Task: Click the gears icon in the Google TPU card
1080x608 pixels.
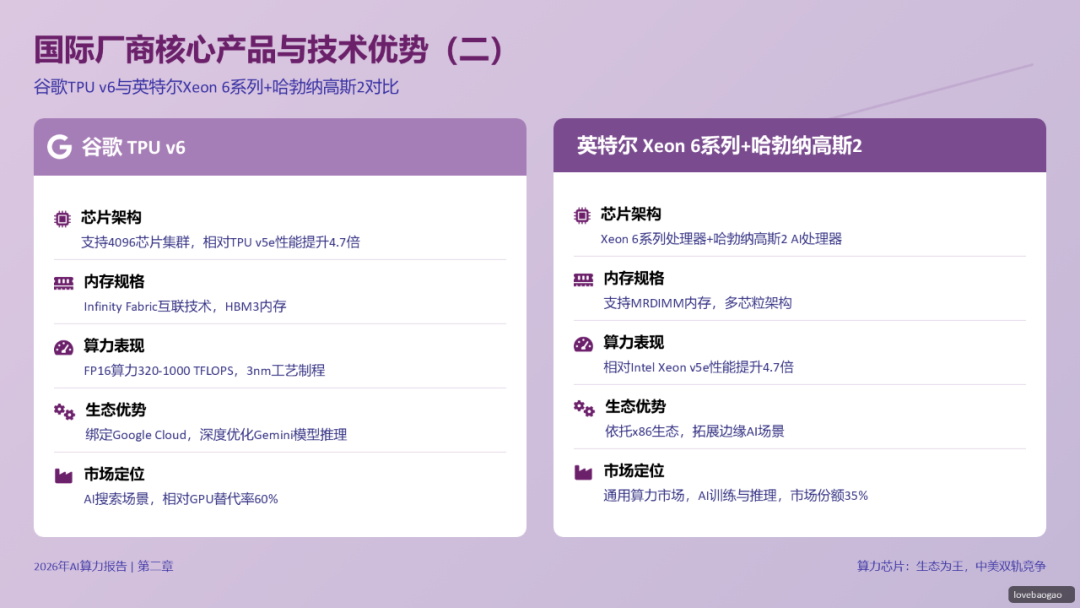Action: click(64, 411)
